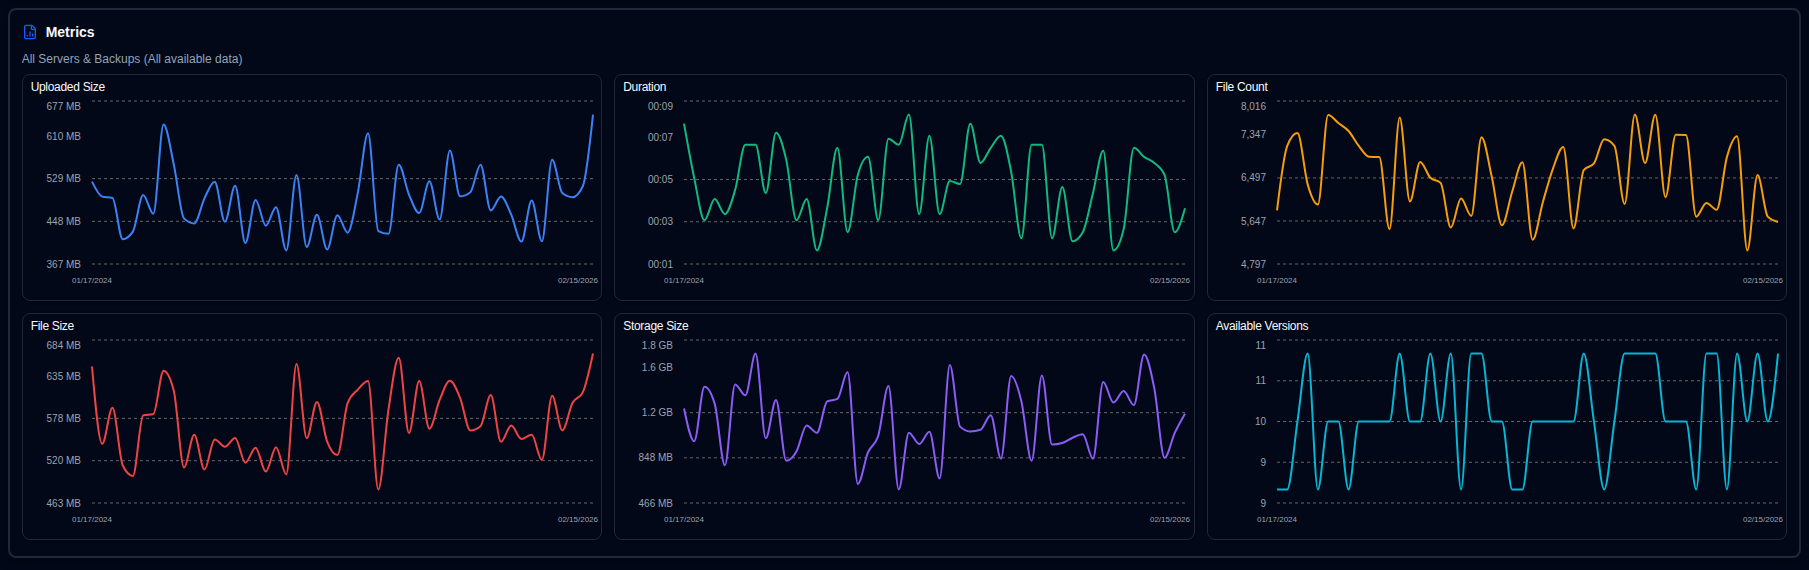This screenshot has width=1809, height=570.
Task: Click the 5,647 File Count axis label
Action: pyautogui.click(x=1253, y=221)
